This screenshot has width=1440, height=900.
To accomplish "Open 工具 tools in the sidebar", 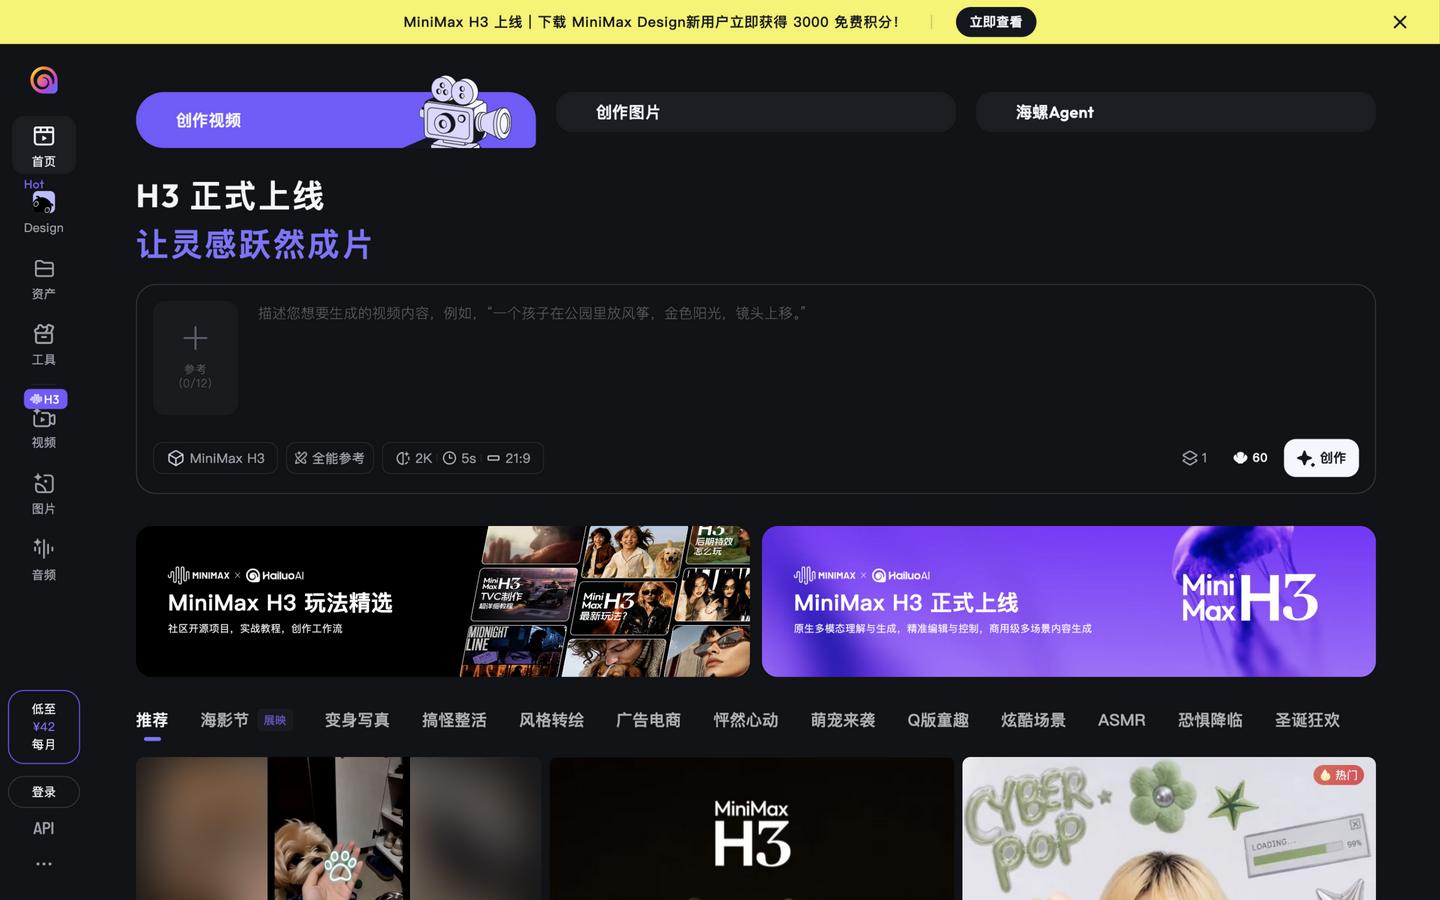I will coord(44,344).
